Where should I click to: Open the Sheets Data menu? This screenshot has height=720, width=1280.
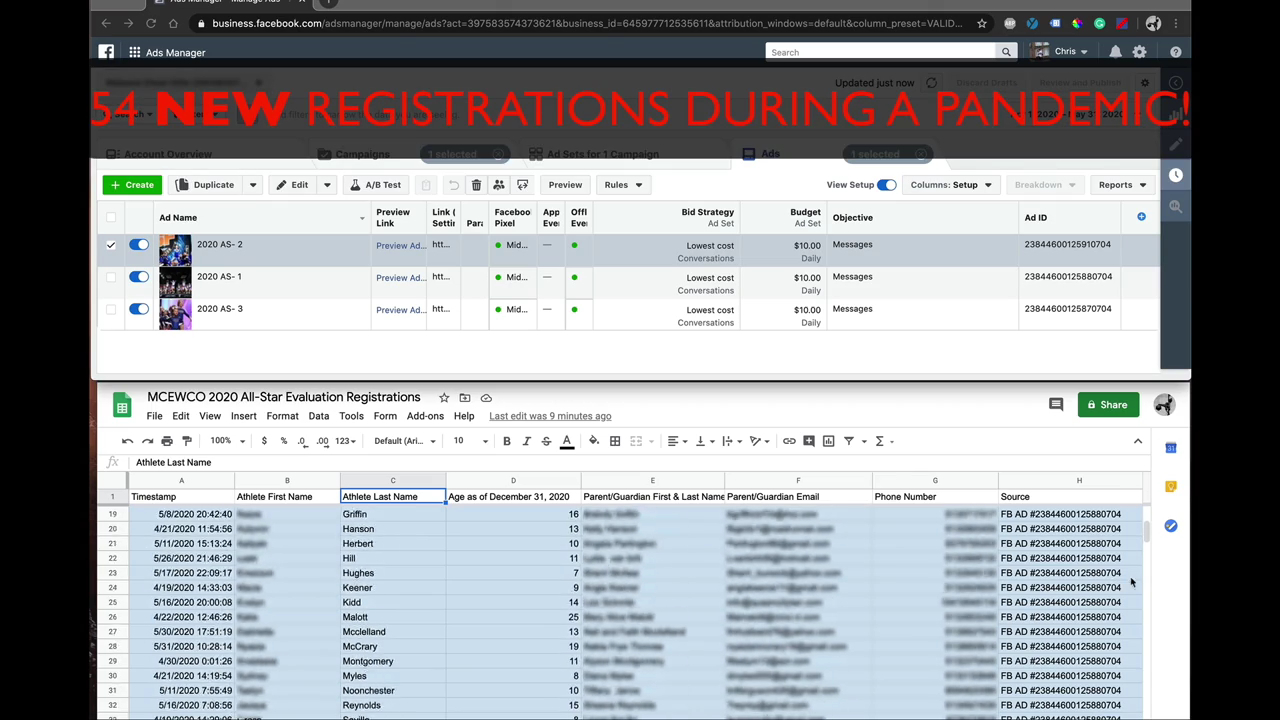(319, 416)
